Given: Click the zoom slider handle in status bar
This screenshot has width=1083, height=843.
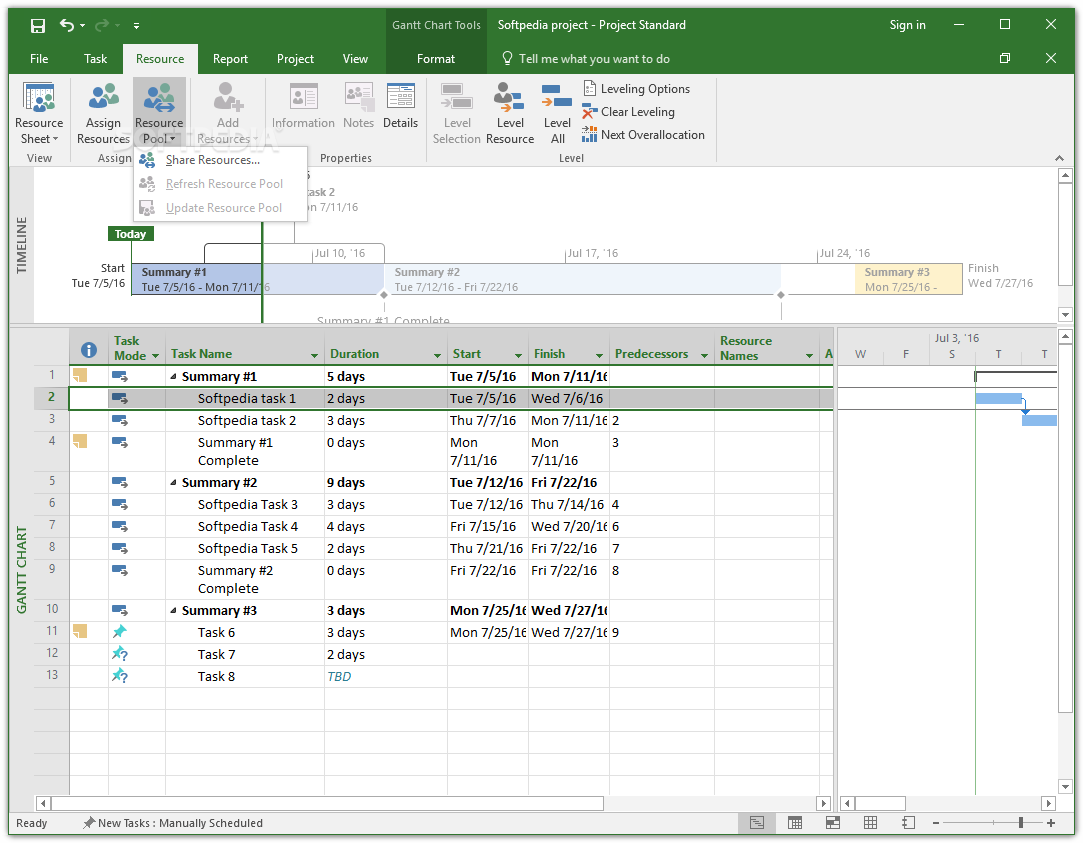Looking at the screenshot, I should (1021, 823).
